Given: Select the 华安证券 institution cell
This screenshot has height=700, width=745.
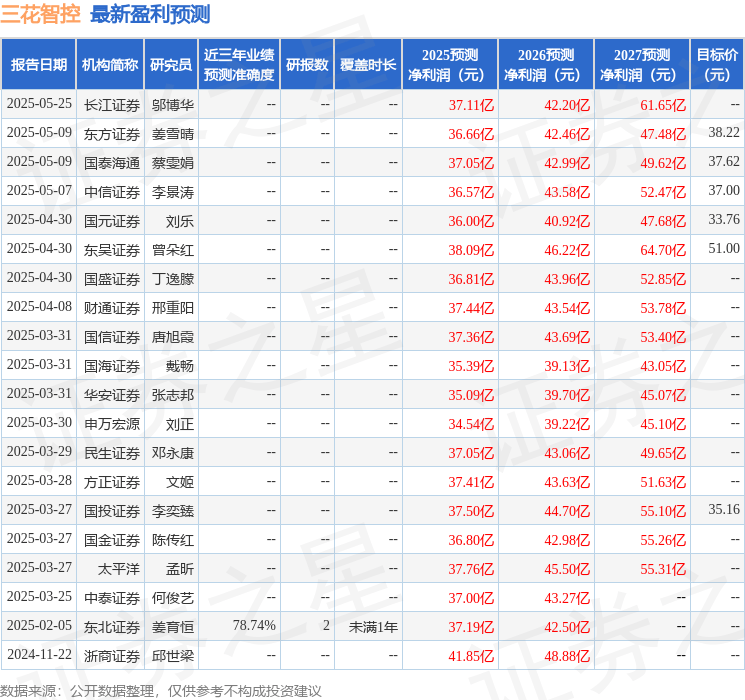Looking at the screenshot, I should click(x=112, y=395).
